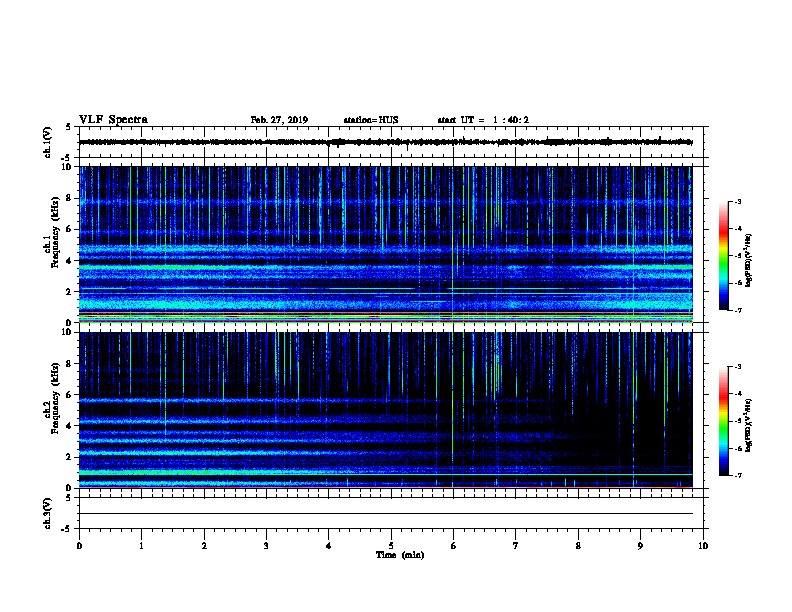The width and height of the screenshot is (792, 612).
Task: Click time axis tick label "1"
Action: point(141,546)
